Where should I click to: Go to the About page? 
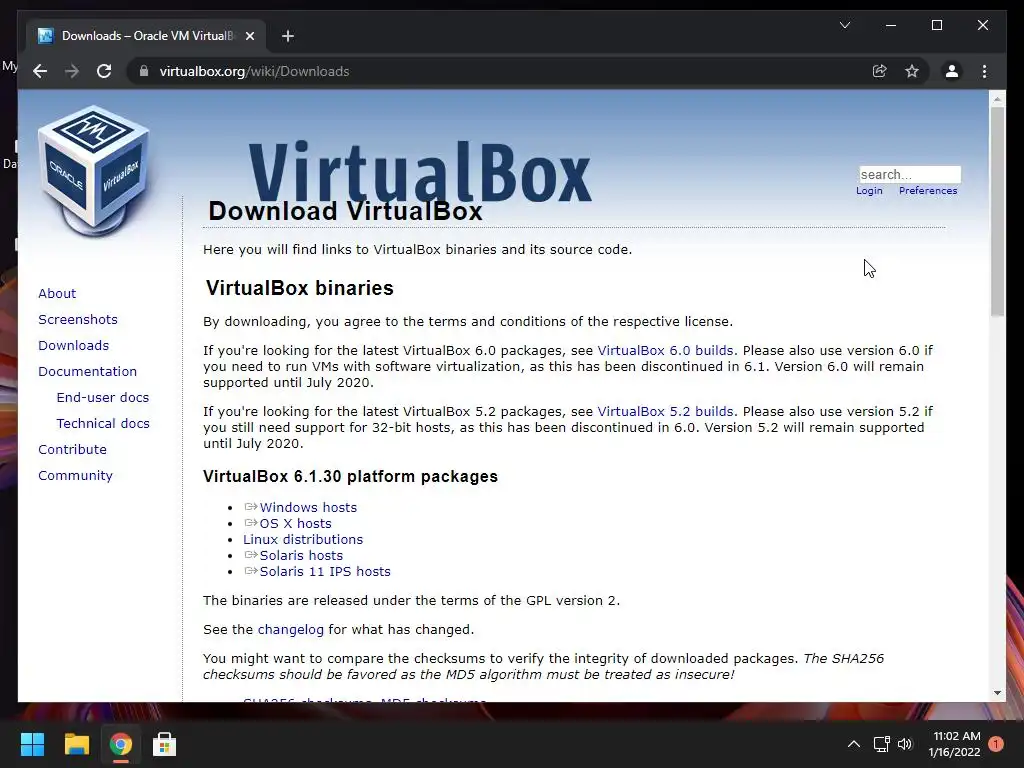(57, 293)
